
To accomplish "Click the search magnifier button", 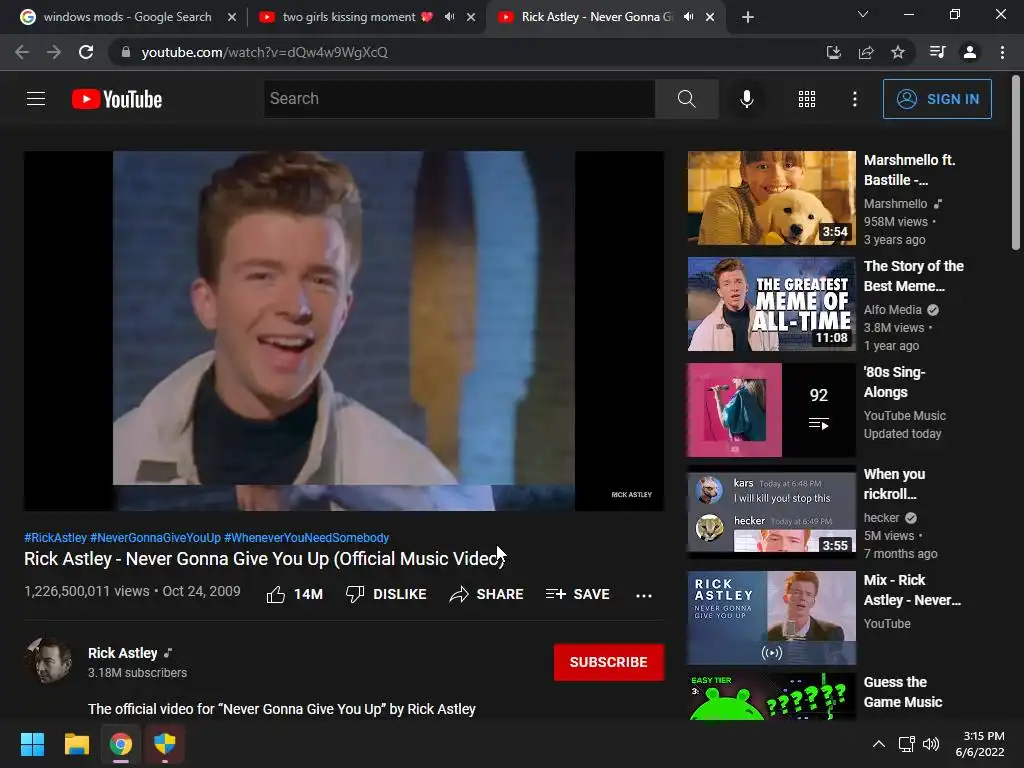I will point(686,99).
